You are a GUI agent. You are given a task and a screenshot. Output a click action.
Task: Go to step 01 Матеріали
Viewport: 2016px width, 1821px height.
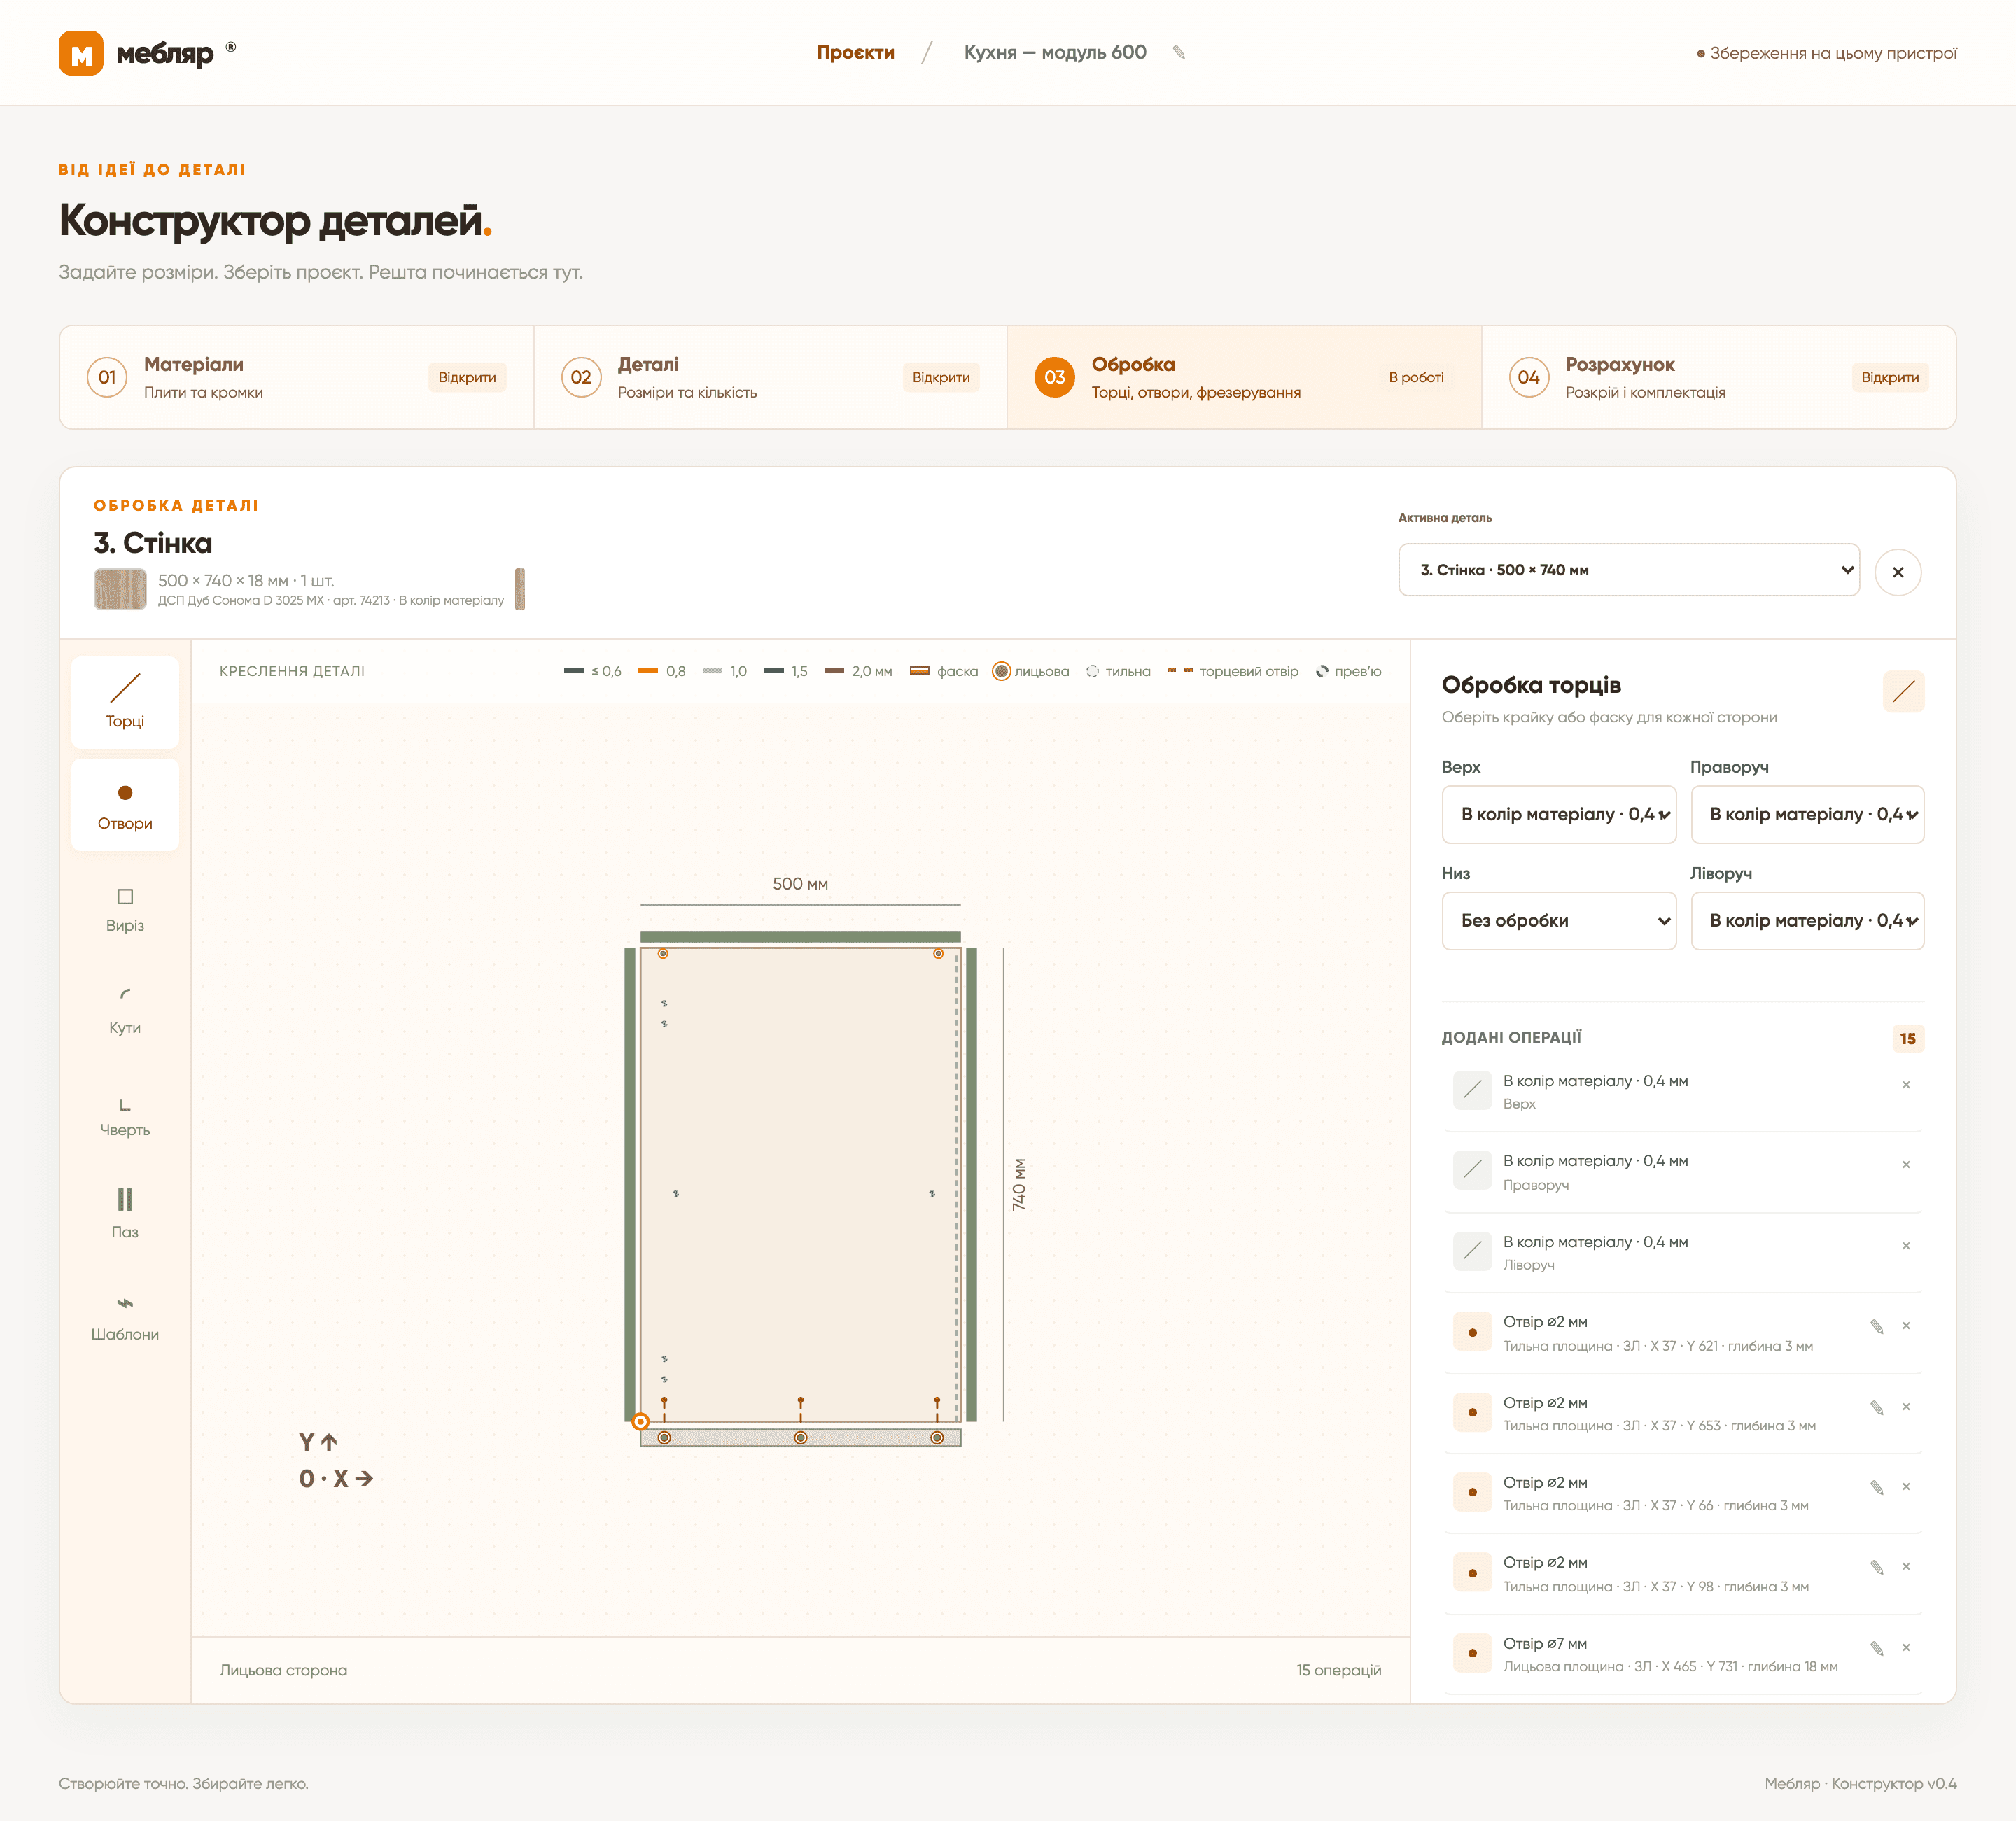click(x=296, y=377)
